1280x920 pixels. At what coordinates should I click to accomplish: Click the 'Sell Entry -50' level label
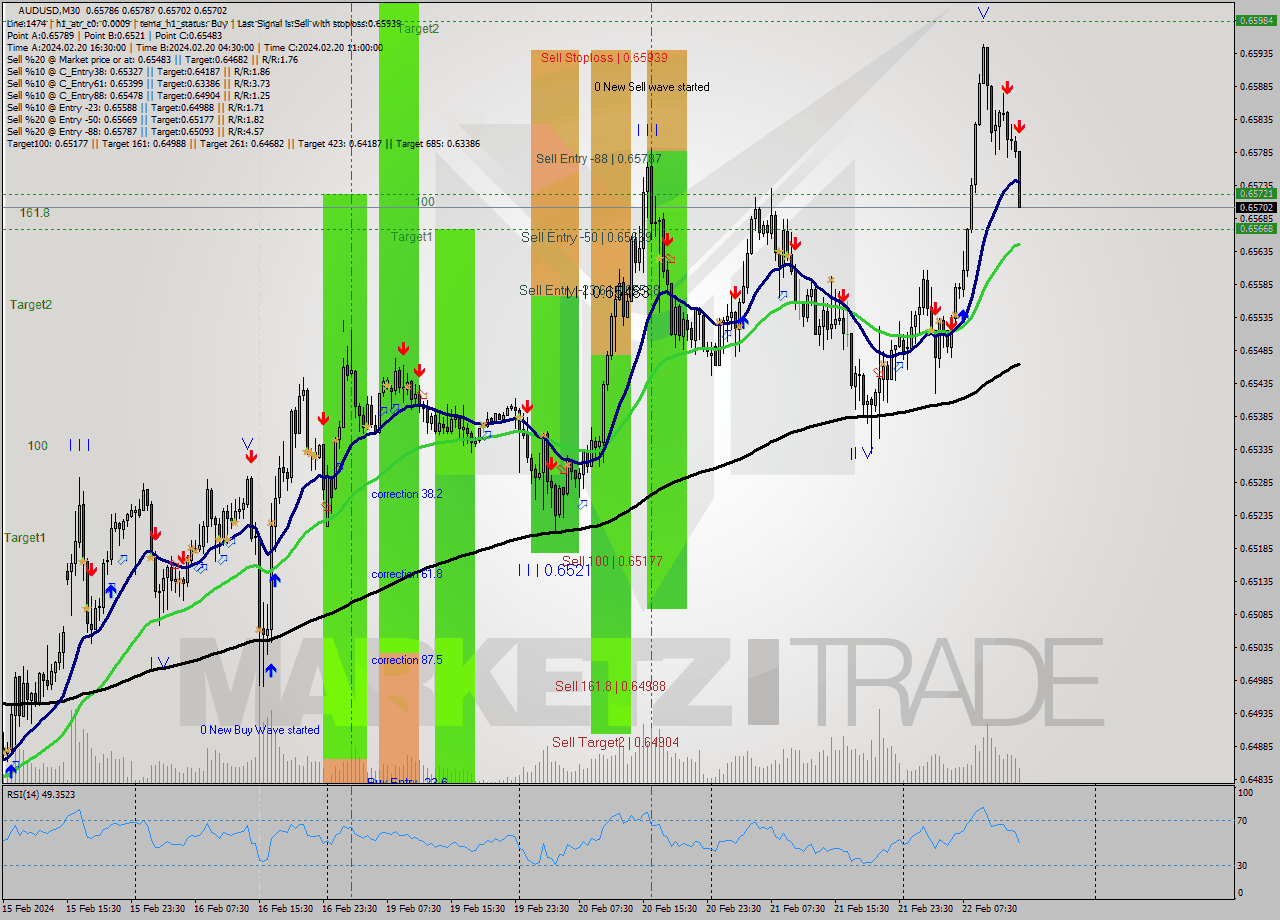(586, 237)
